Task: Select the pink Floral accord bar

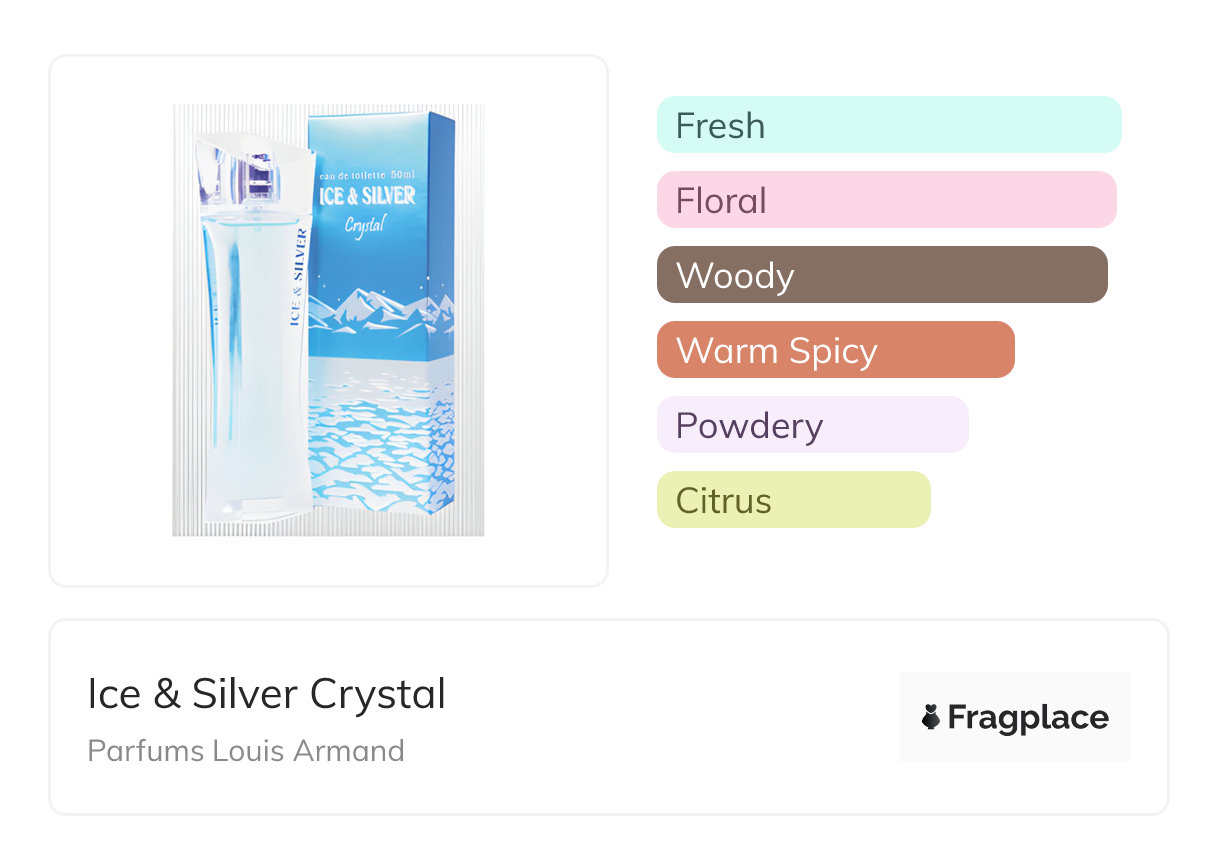Action: [886, 200]
